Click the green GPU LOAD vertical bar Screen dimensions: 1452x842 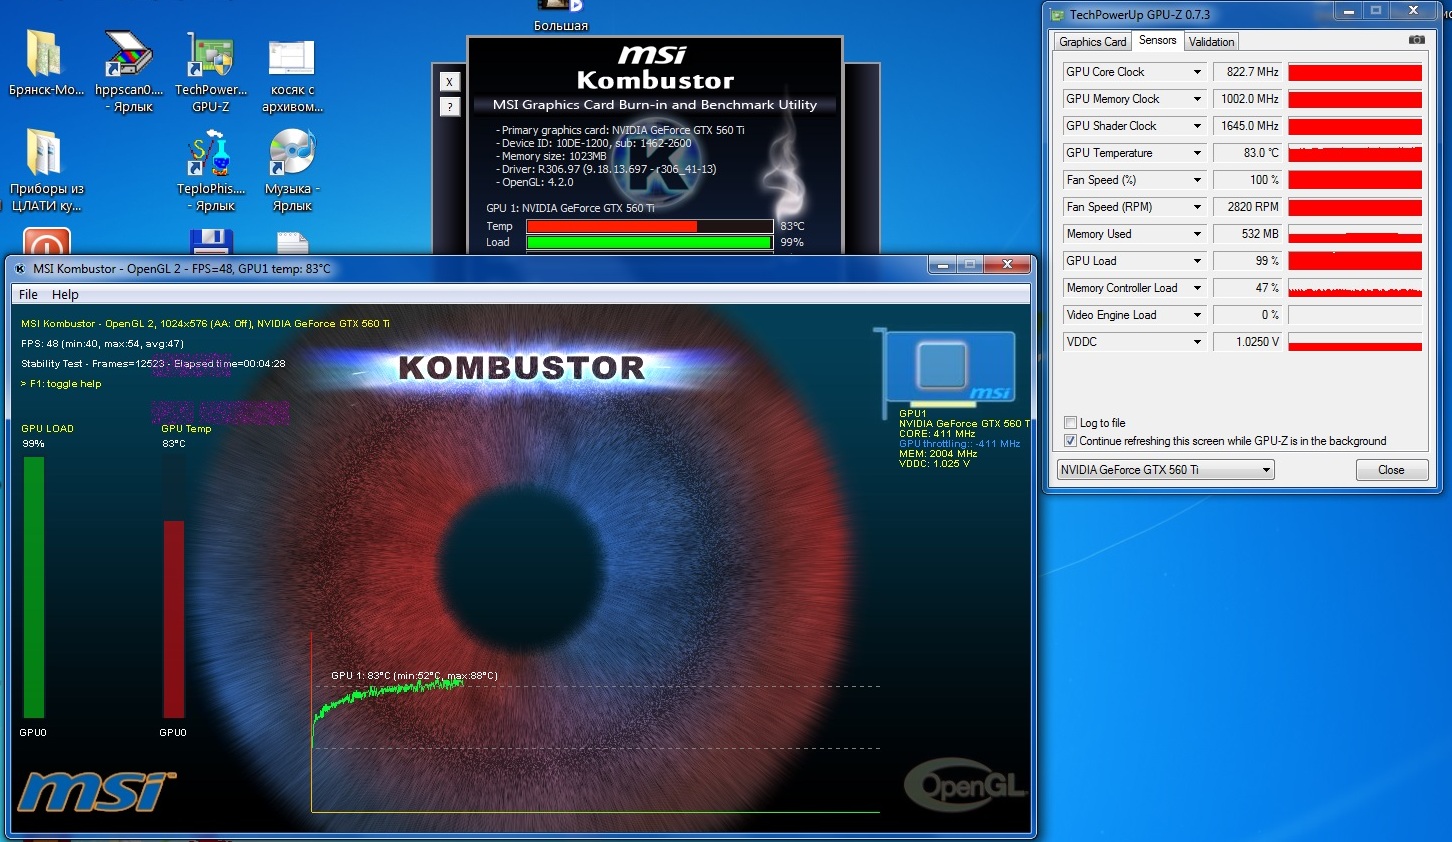point(34,587)
